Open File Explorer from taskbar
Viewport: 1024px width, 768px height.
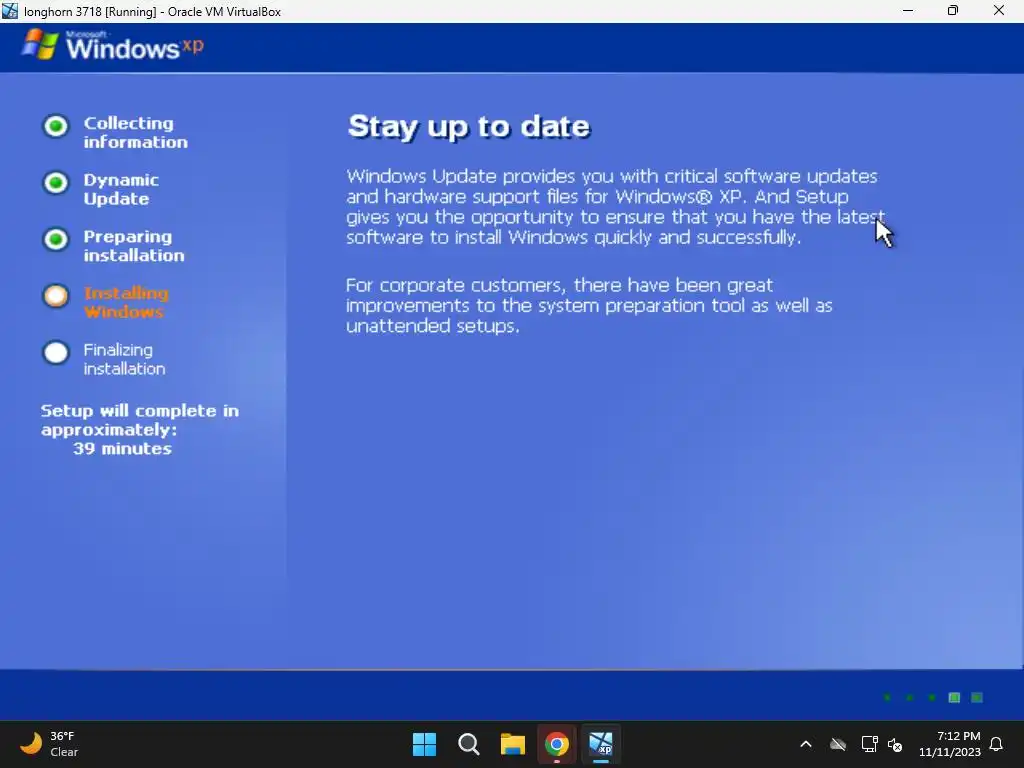pos(513,744)
